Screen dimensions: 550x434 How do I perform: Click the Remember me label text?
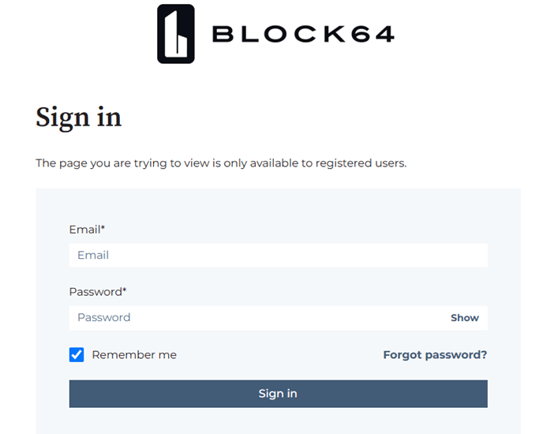click(x=134, y=355)
